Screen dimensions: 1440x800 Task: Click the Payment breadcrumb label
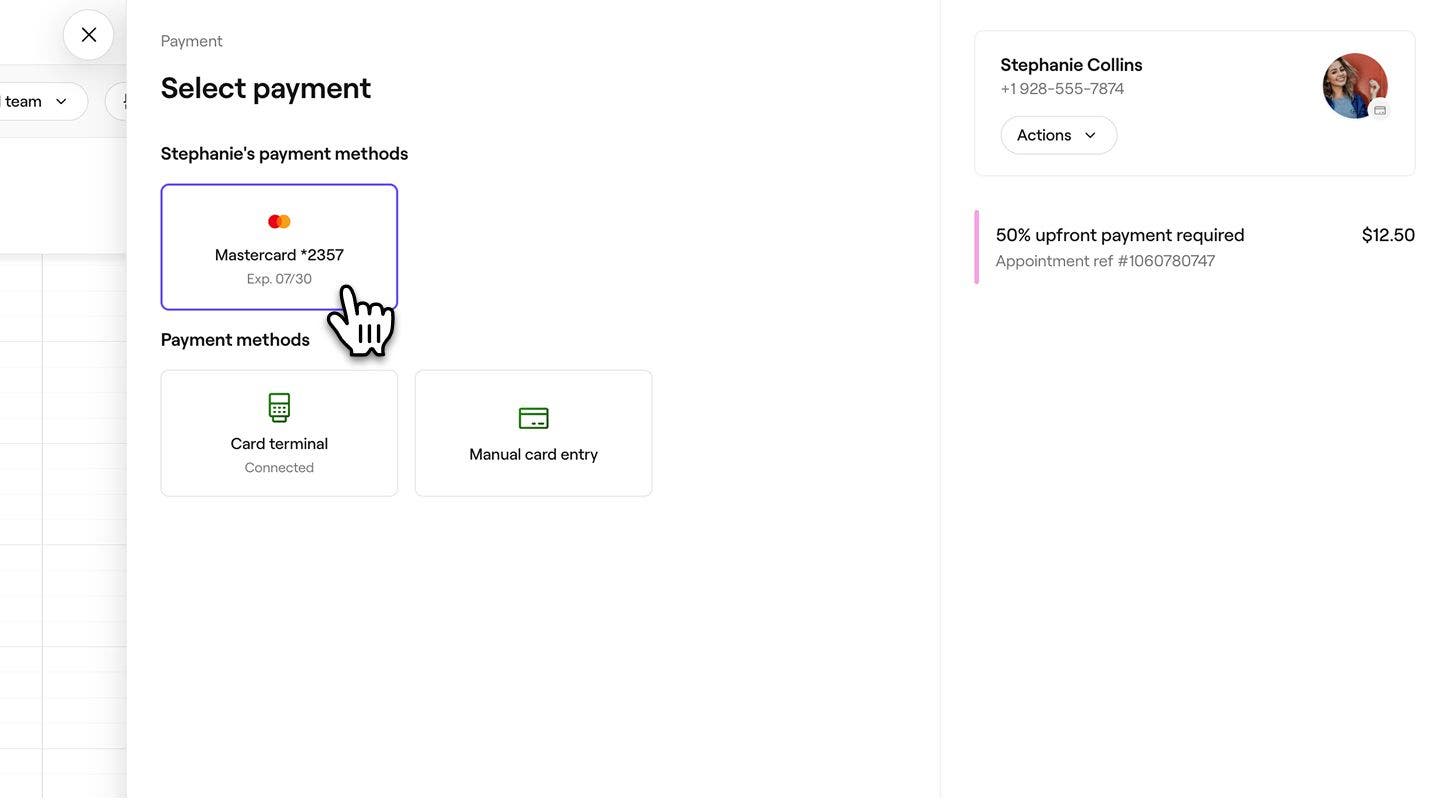pos(192,41)
